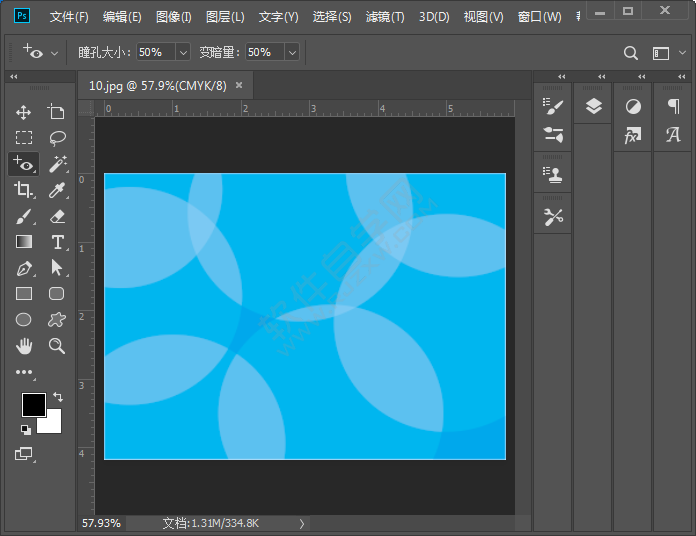Select the Gradient tool
The image size is (696, 536).
point(24,242)
